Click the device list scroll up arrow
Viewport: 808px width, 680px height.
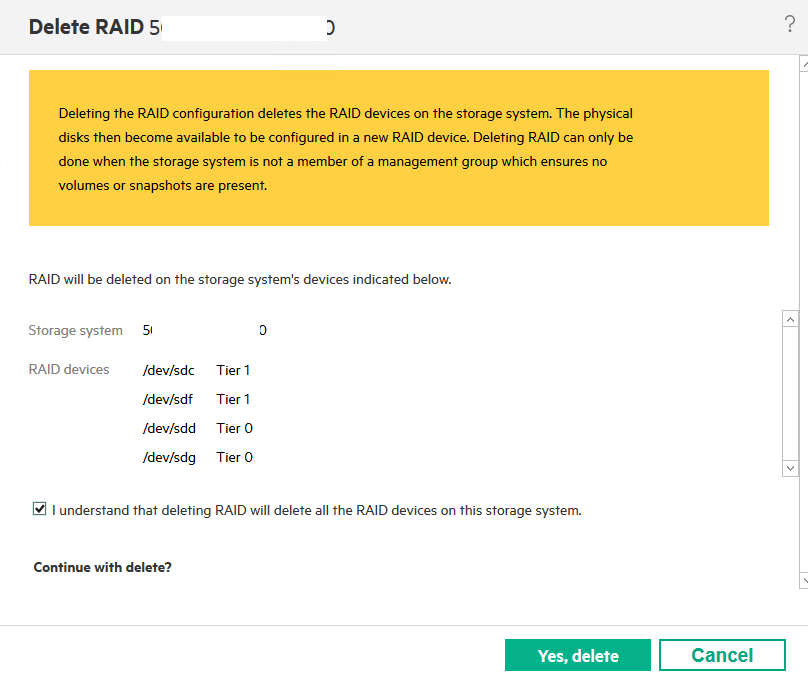point(790,319)
